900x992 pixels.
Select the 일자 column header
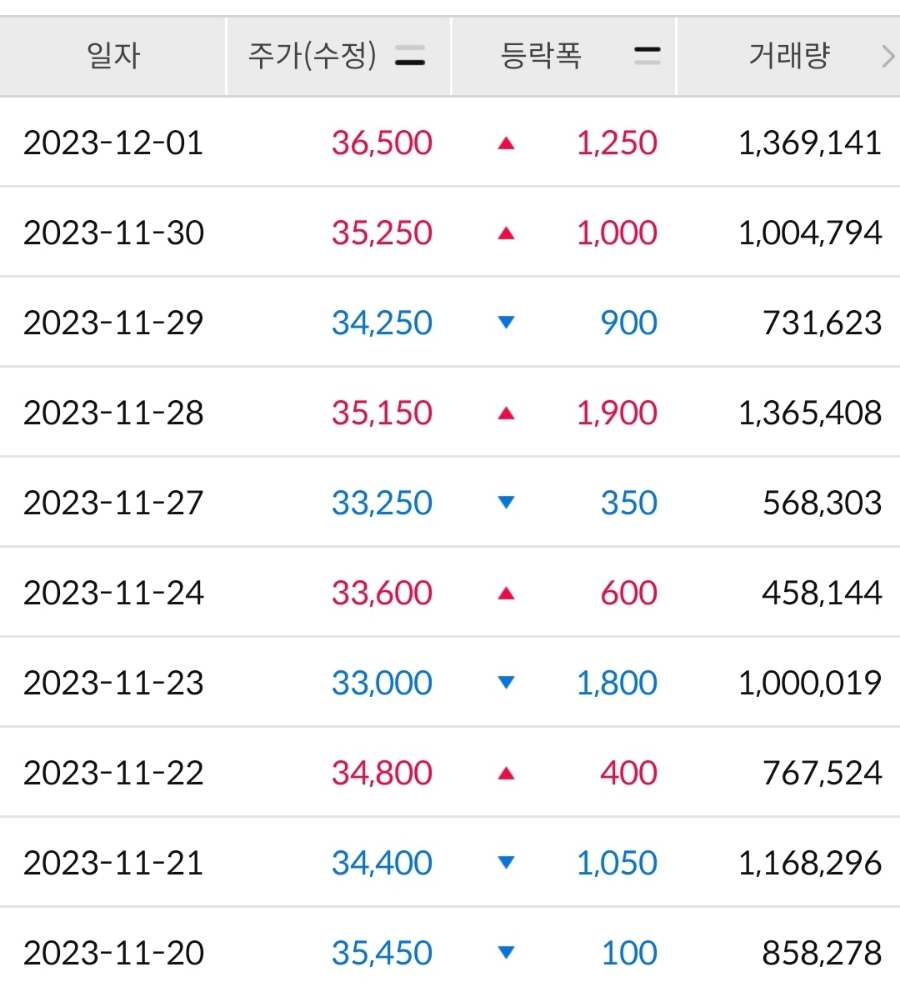(113, 56)
